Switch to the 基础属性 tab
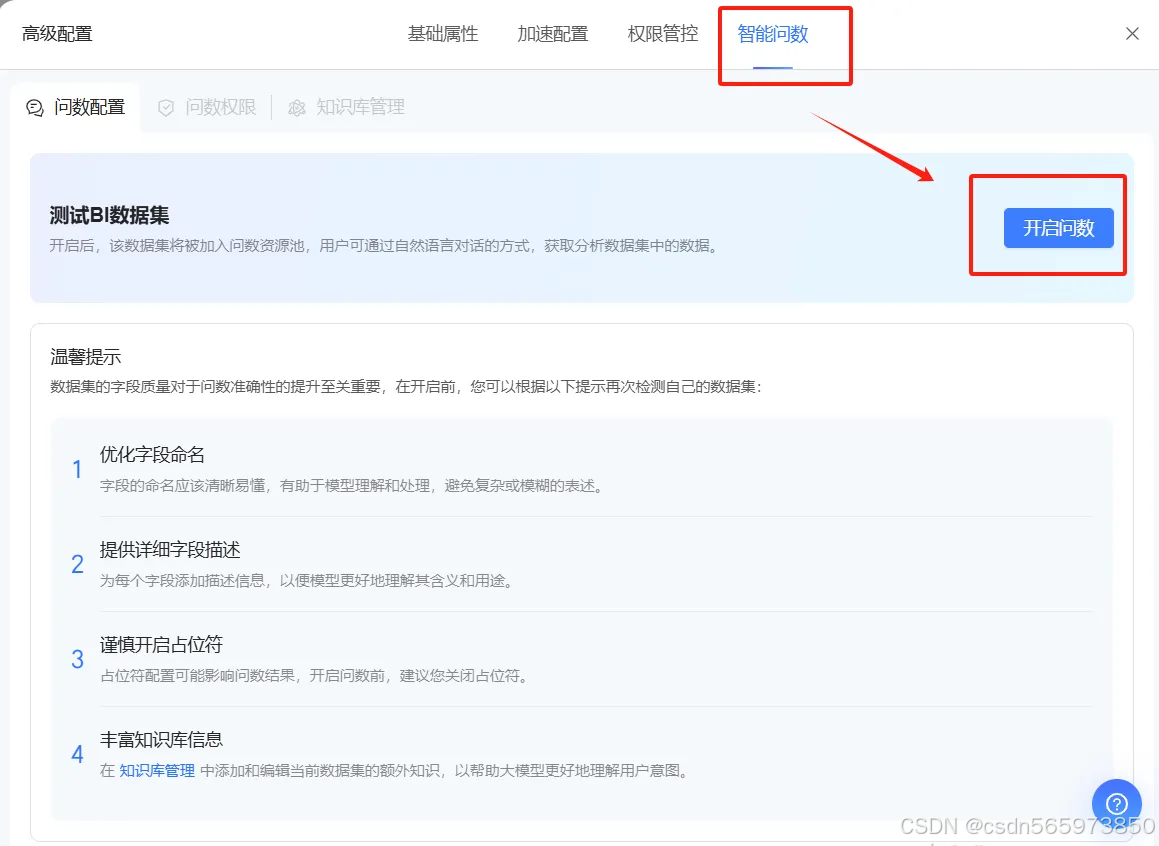The image size is (1159, 846). pos(443,33)
